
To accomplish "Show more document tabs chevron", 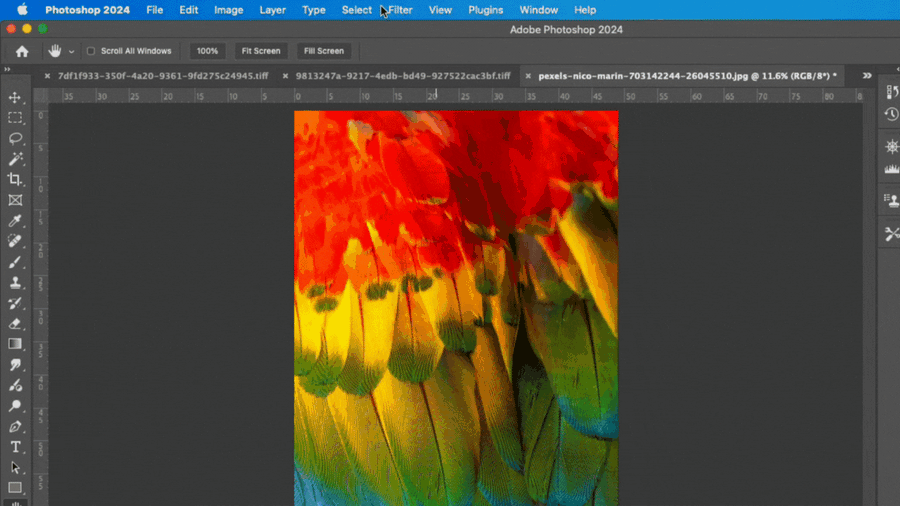I will [867, 76].
